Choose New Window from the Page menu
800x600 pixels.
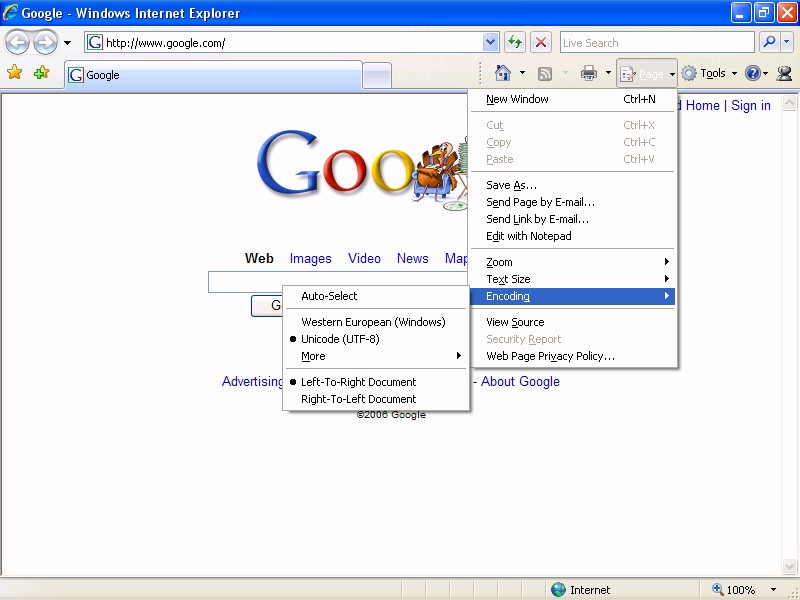572,99
